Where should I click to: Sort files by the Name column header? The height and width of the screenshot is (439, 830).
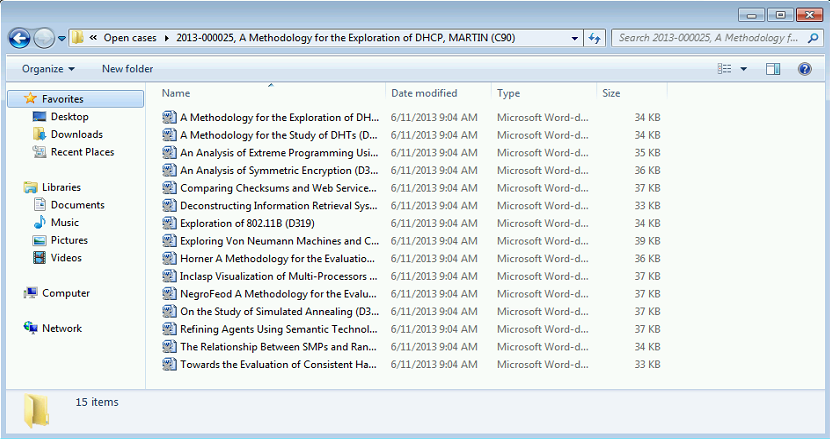pos(176,93)
